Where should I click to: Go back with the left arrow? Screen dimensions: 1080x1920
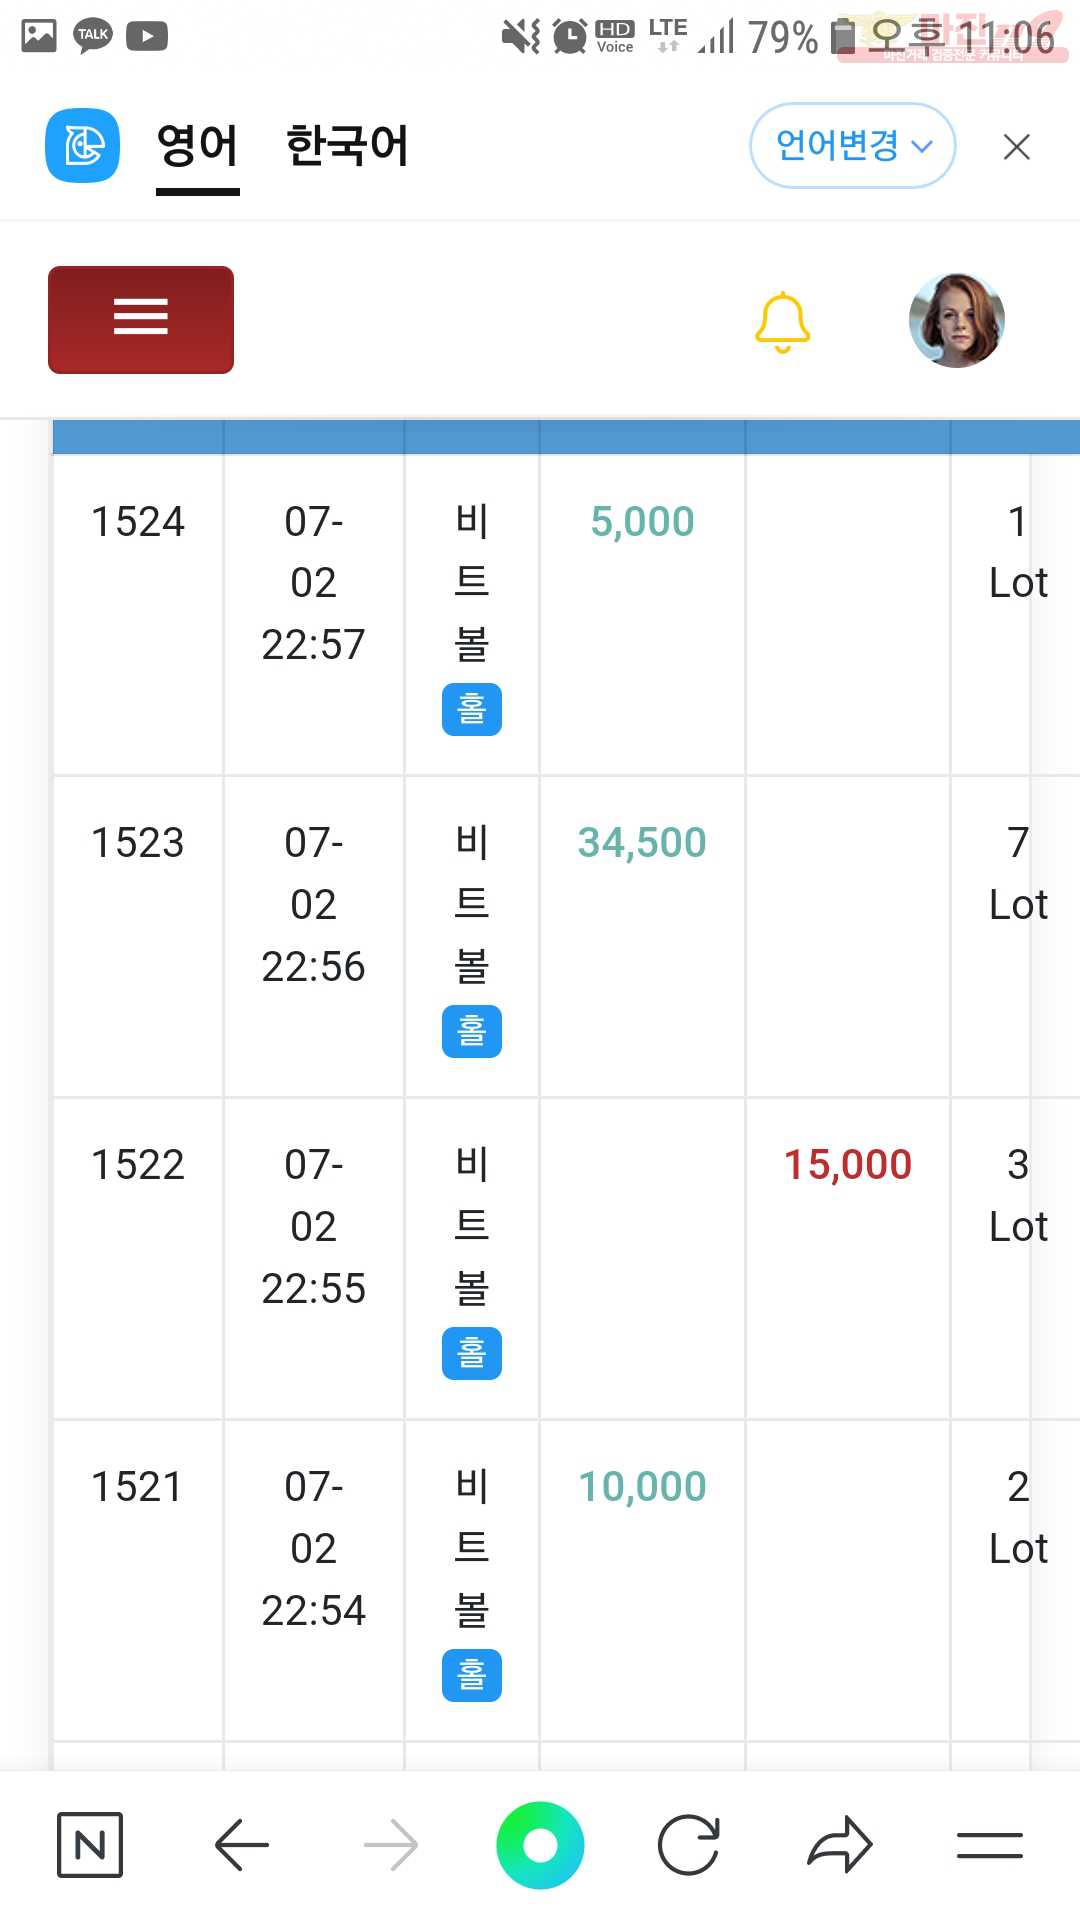coord(242,1845)
